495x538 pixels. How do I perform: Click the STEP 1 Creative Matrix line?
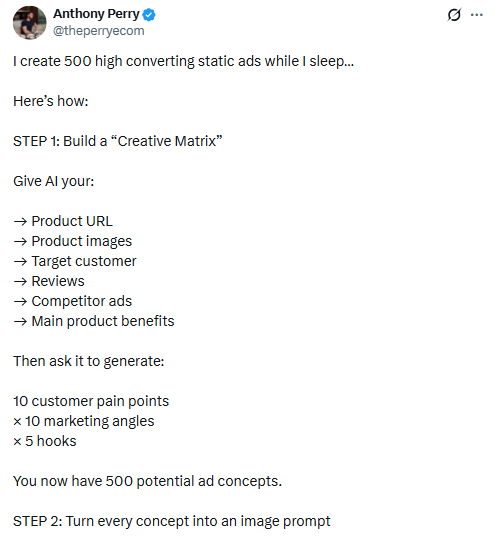pos(118,141)
